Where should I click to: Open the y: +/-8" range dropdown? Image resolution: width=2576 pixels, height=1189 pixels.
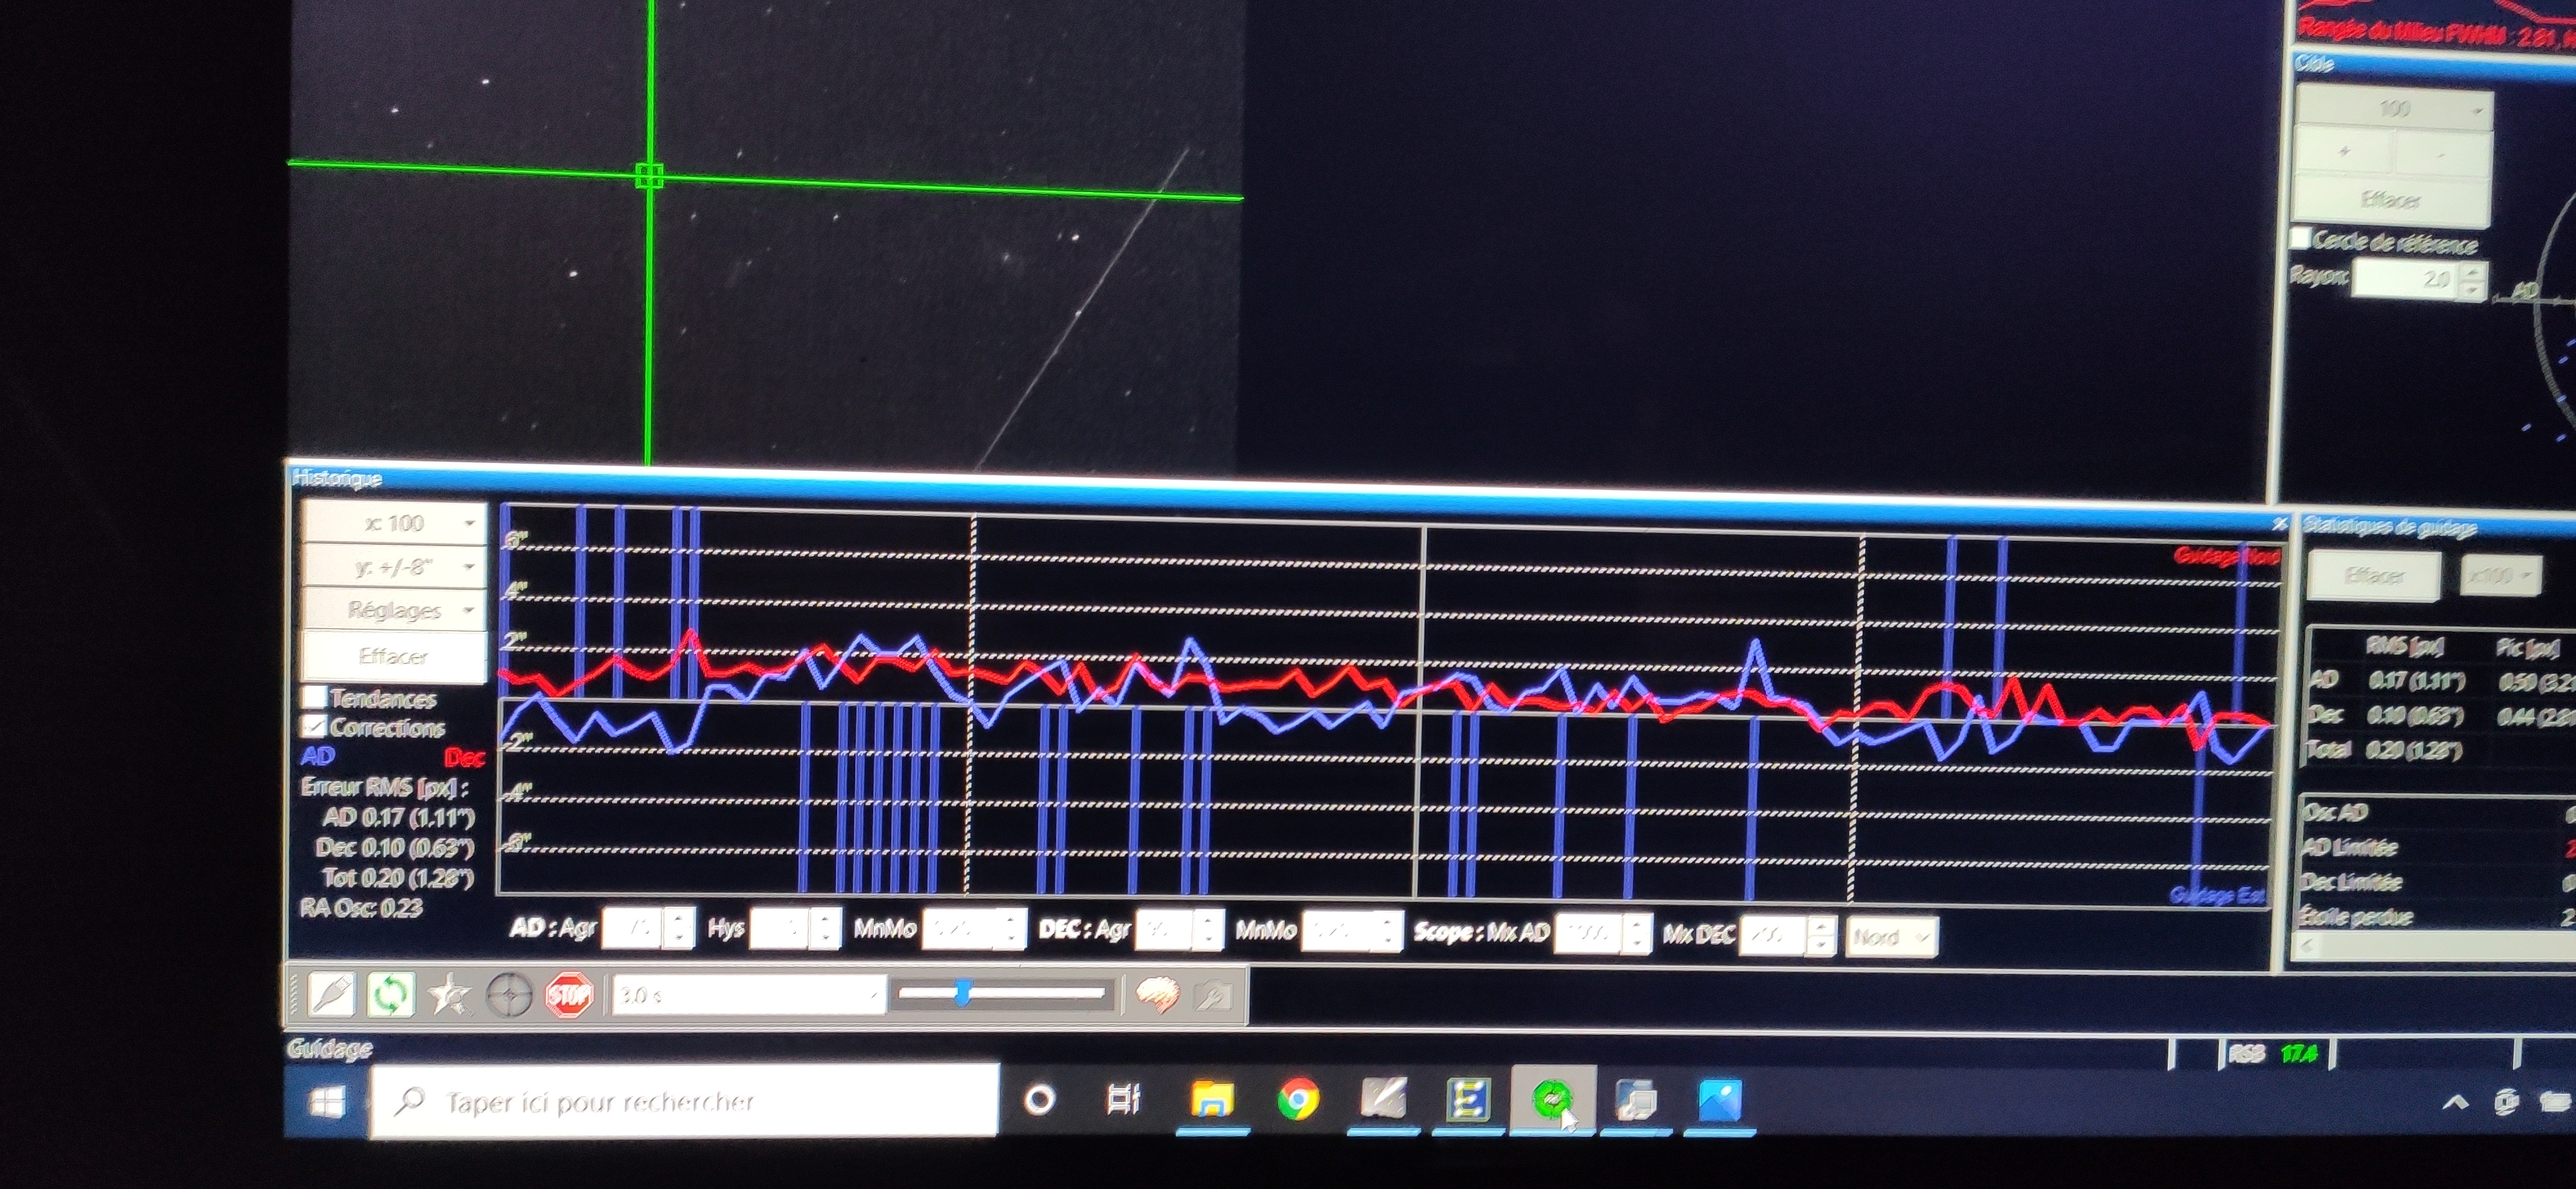394,567
